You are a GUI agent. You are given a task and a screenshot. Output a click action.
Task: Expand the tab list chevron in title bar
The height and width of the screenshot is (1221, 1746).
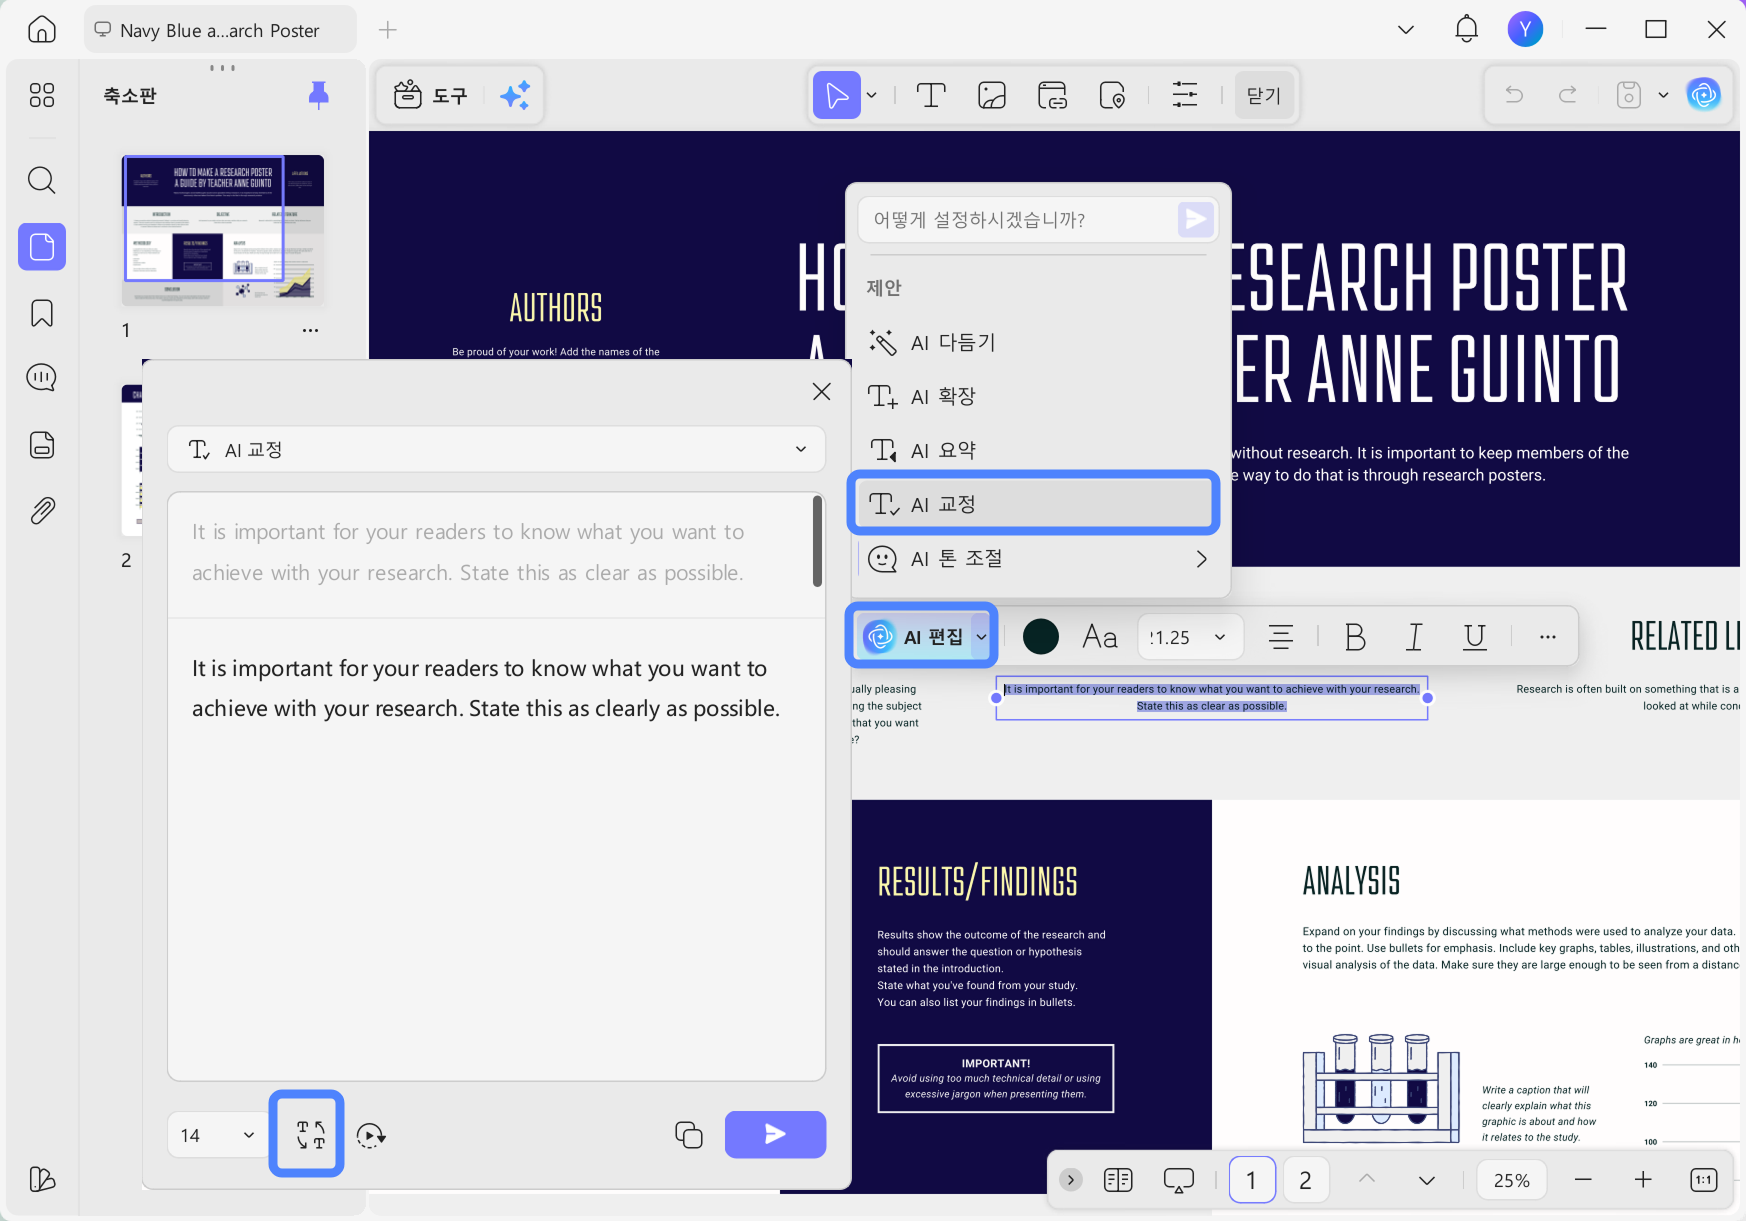pyautogui.click(x=1406, y=29)
